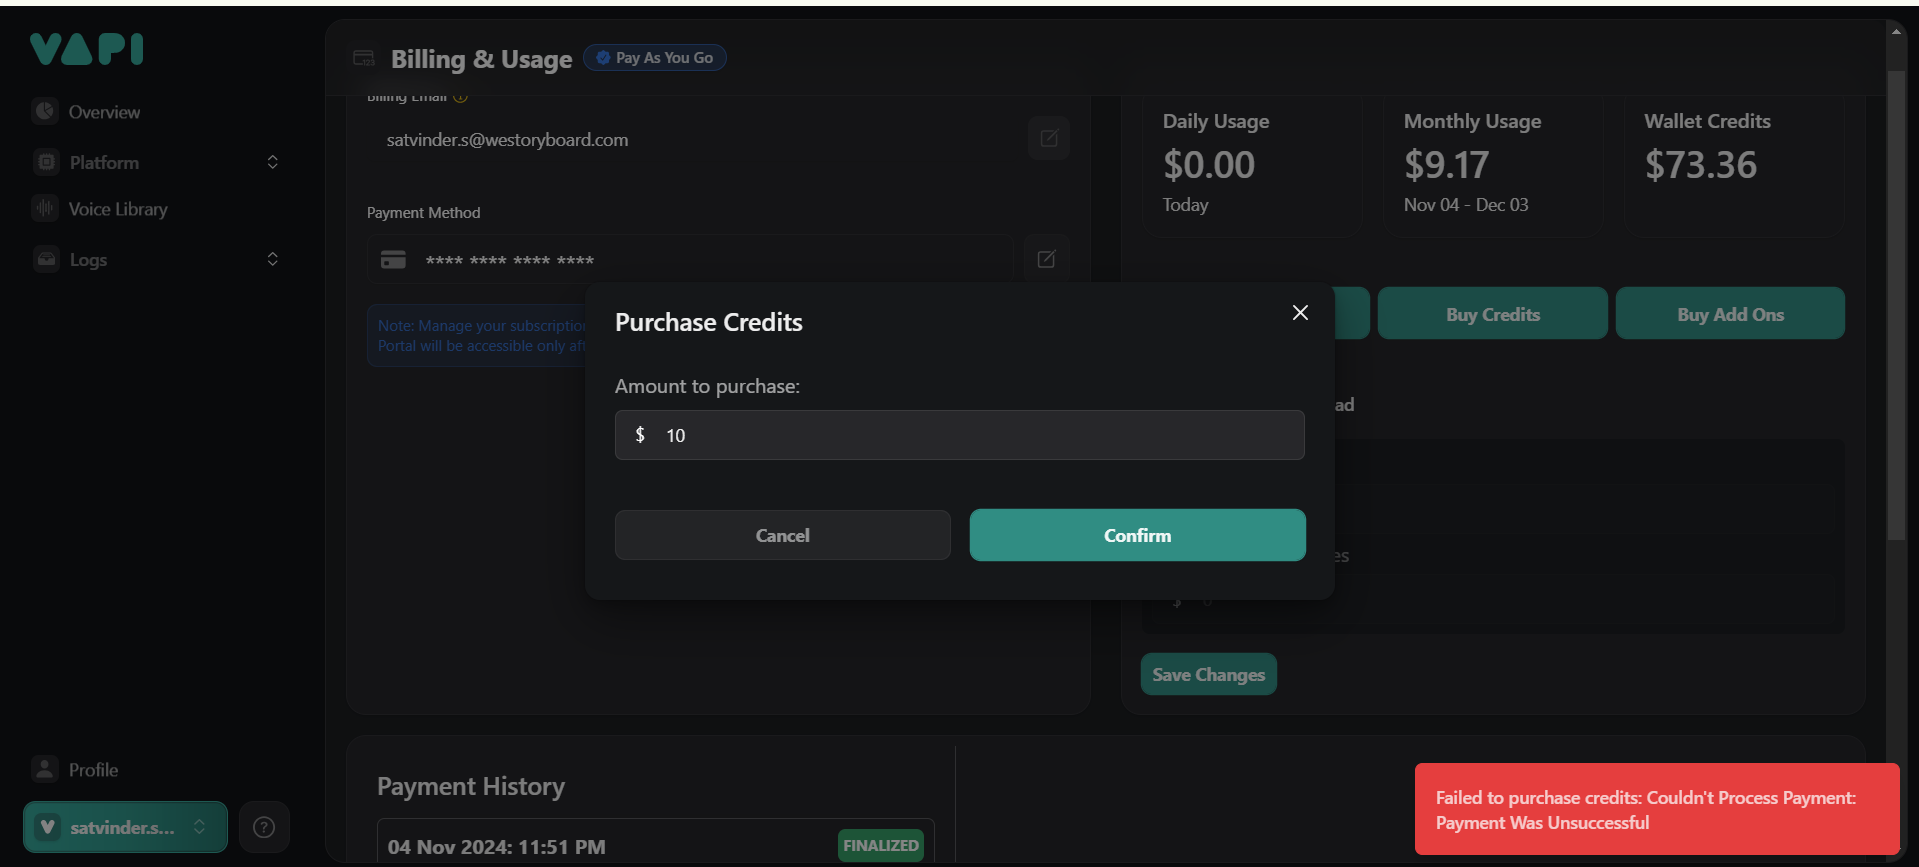Cancel the Purchase Credits dialog
Viewport: 1919px width, 867px height.
pyautogui.click(x=782, y=535)
